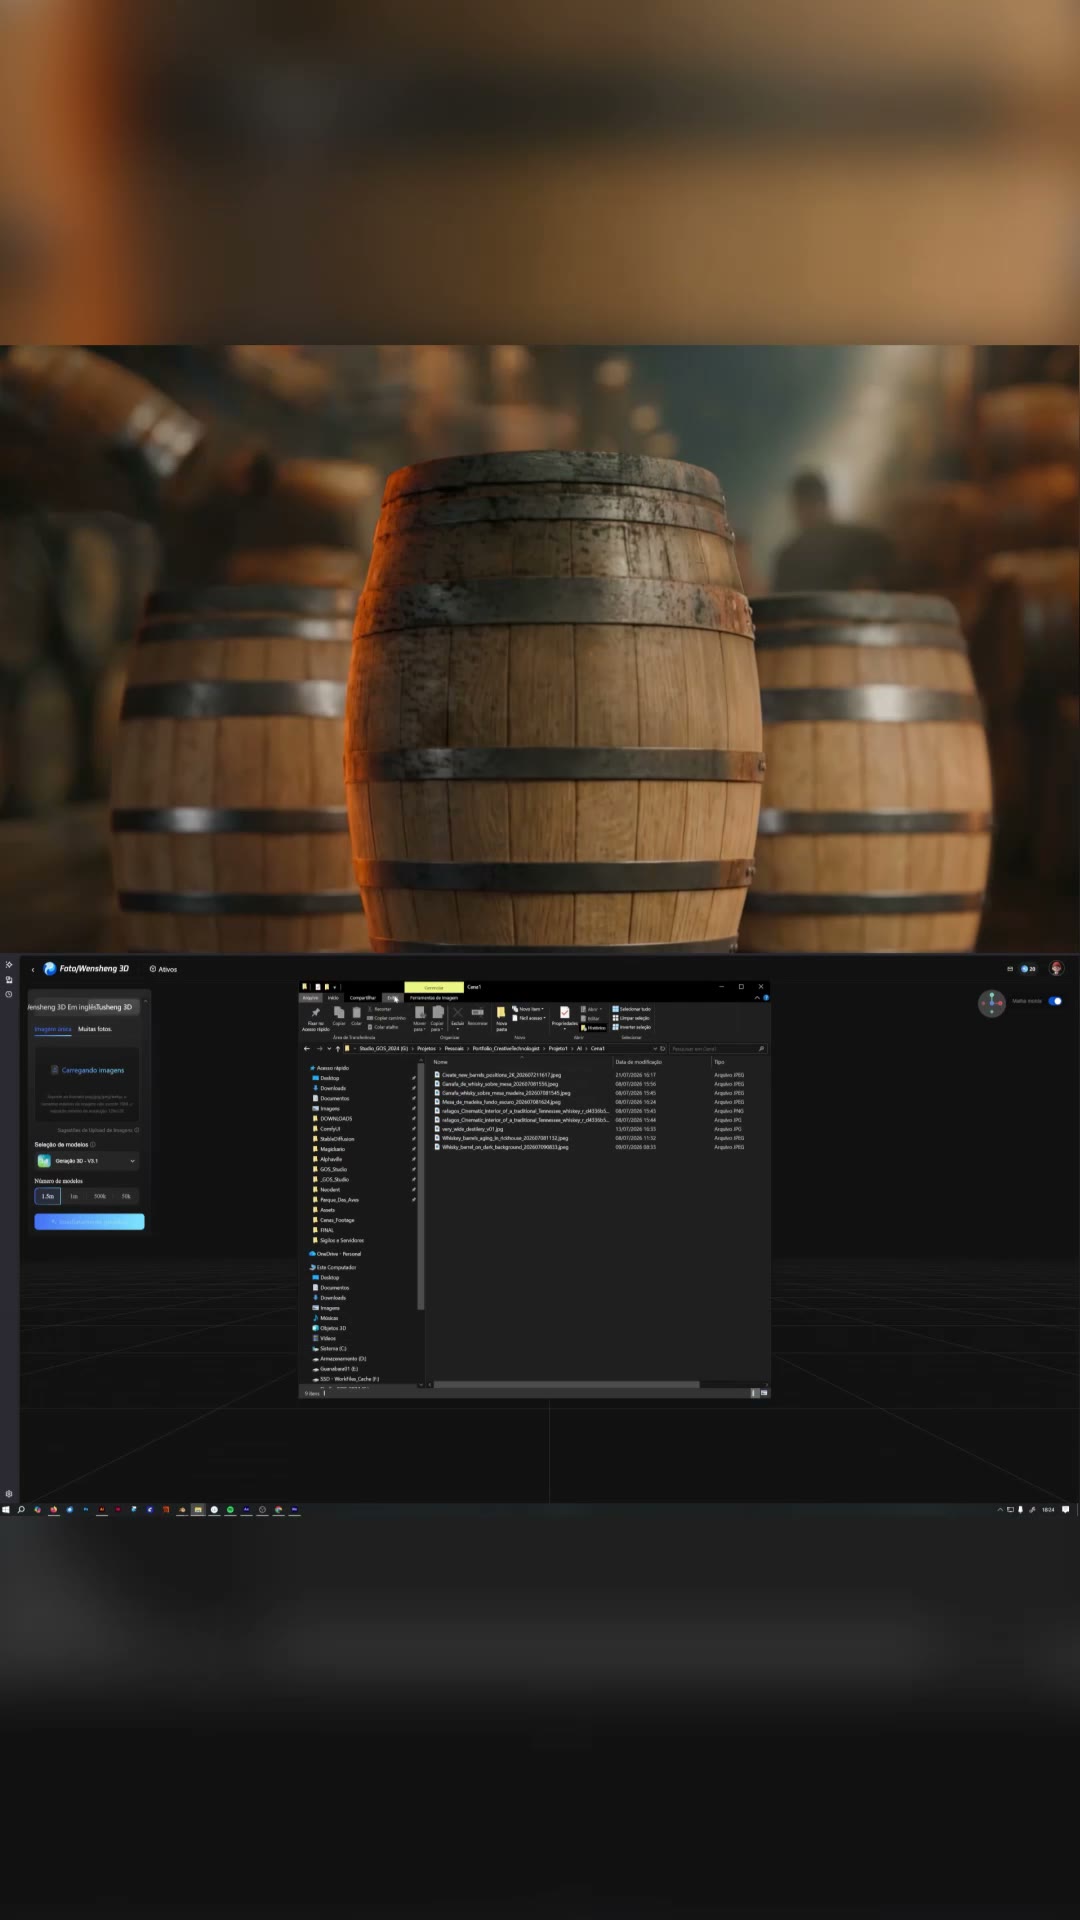Open the Compartilhar ribbon tab
Viewport: 1080px width, 1920px height.
363,997
